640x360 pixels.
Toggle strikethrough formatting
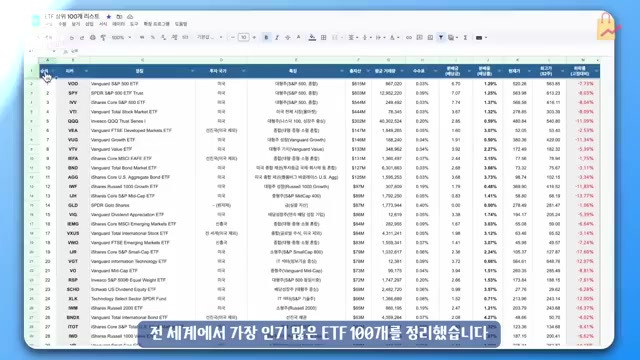click(288, 38)
